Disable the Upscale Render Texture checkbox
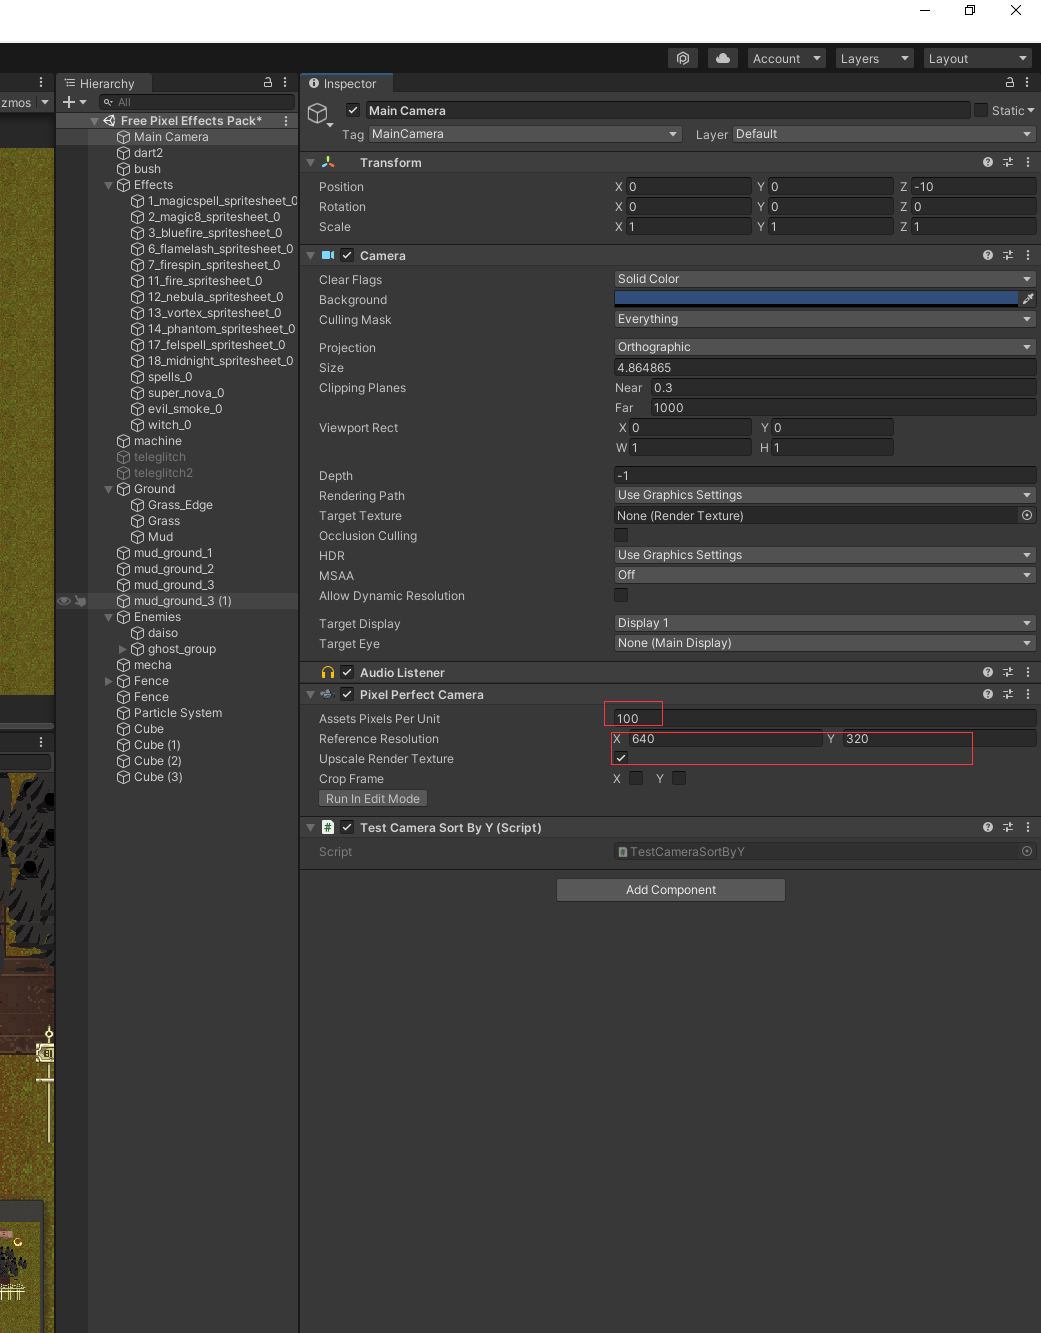 pos(621,758)
